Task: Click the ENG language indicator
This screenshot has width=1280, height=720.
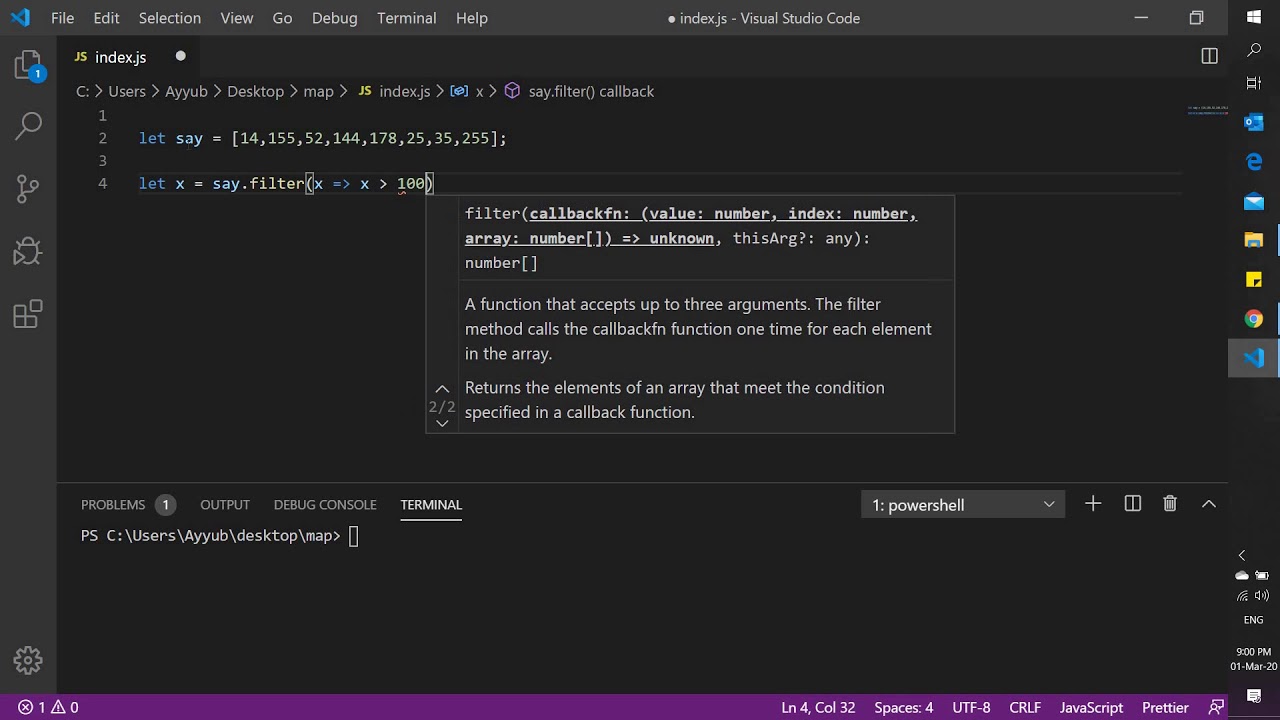Action: [1253, 620]
